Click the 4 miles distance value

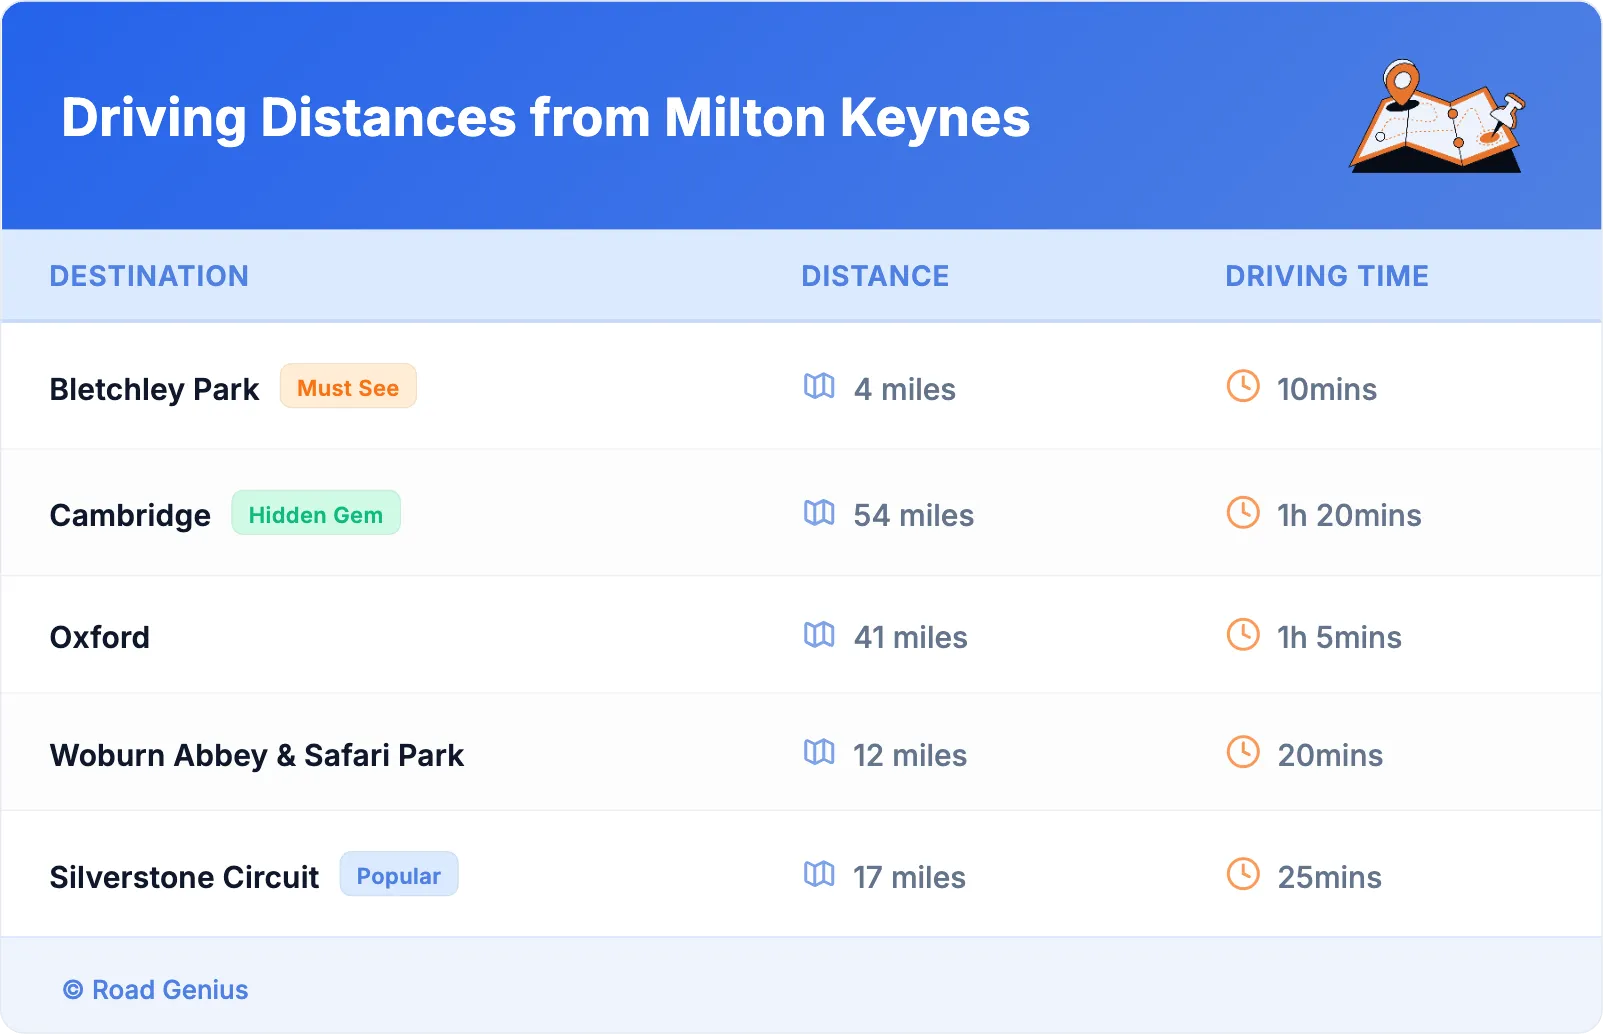tap(905, 389)
